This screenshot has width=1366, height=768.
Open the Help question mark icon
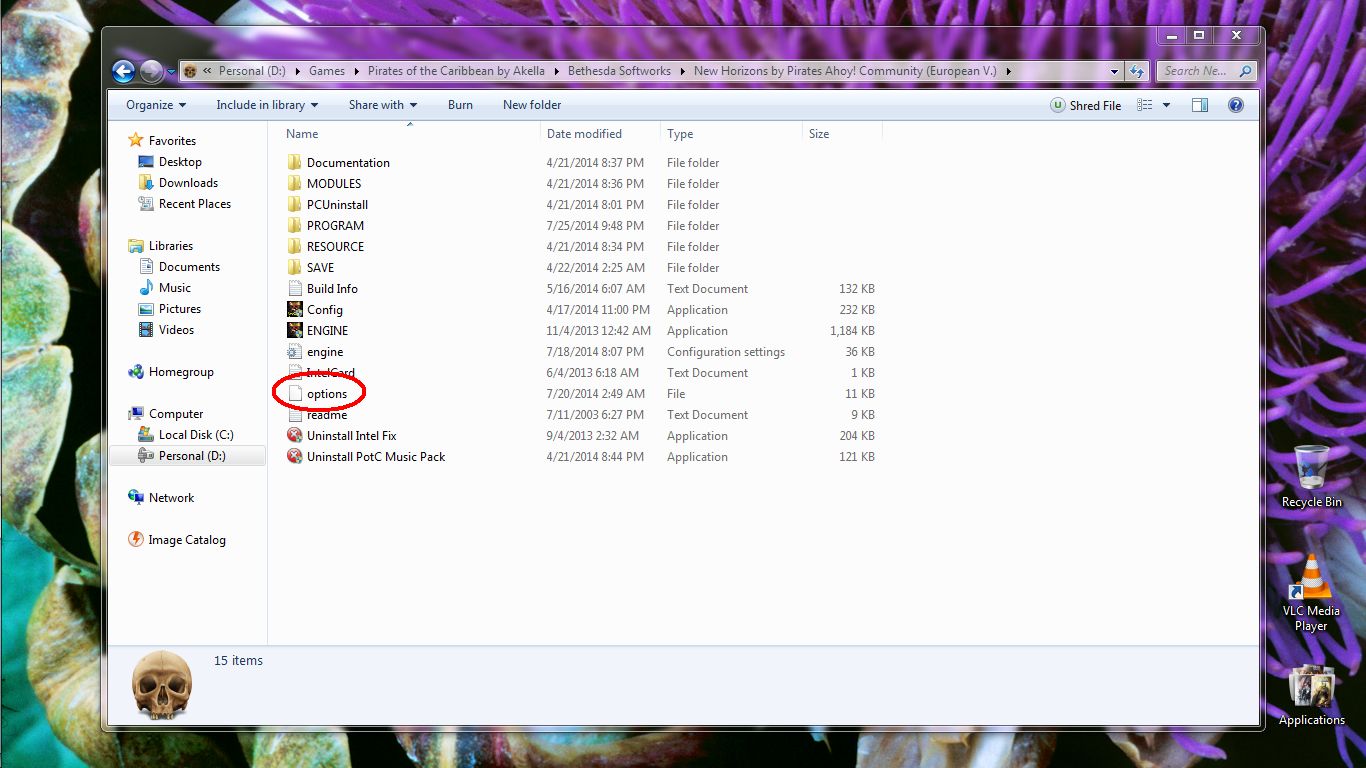pos(1236,105)
